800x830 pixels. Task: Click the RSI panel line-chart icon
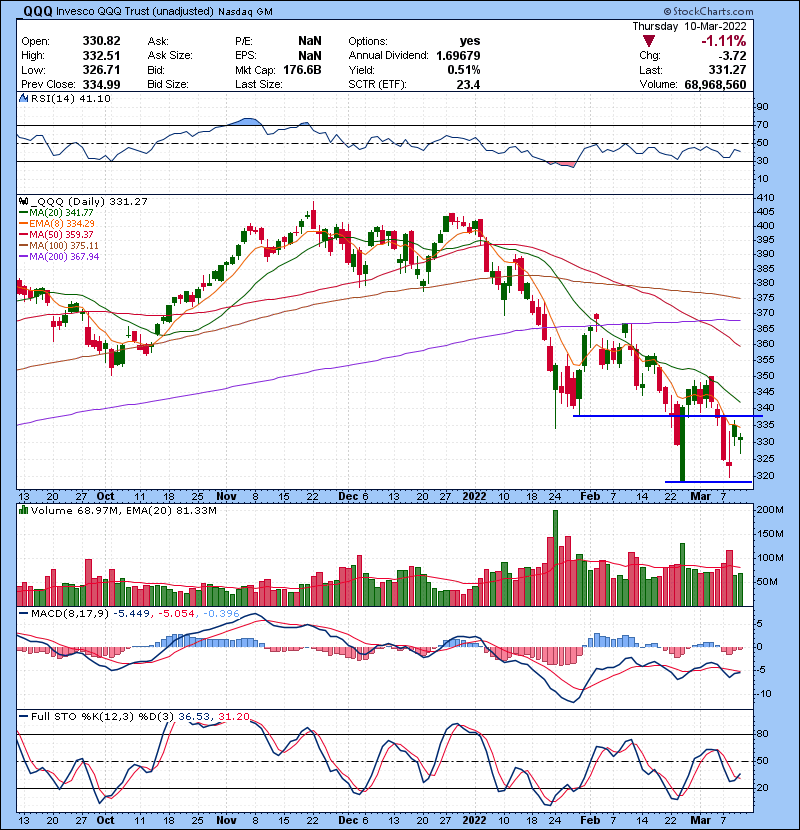pyautogui.click(x=23, y=98)
